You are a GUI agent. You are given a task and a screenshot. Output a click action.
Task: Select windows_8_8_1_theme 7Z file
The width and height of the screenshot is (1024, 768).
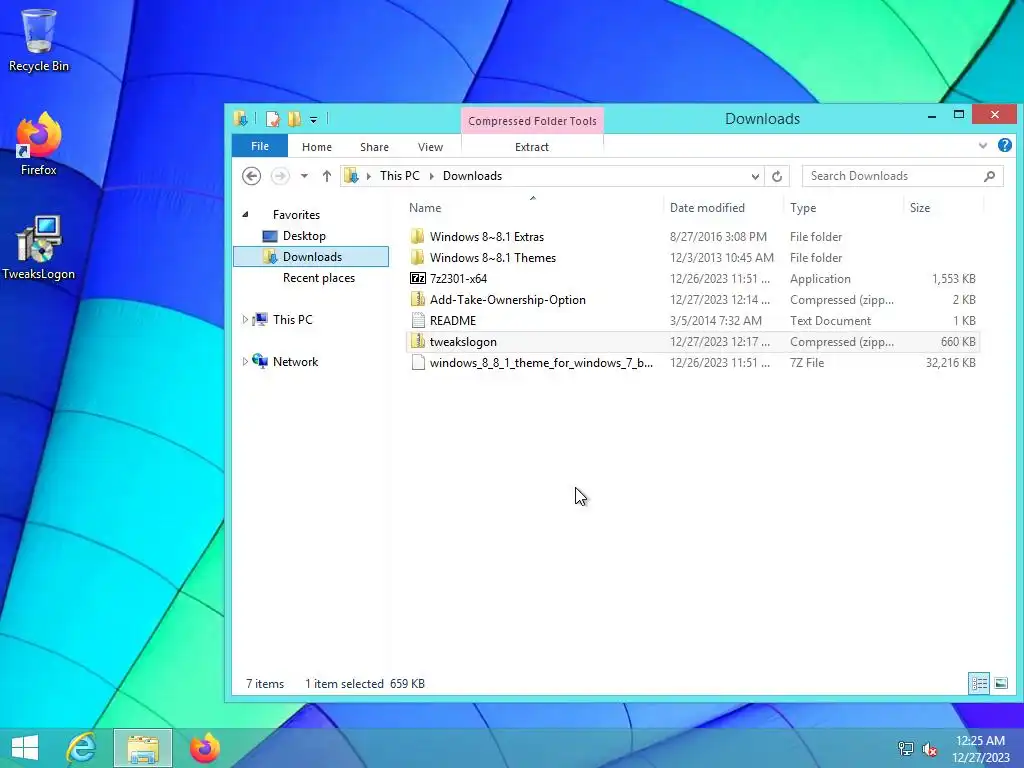pos(692,362)
